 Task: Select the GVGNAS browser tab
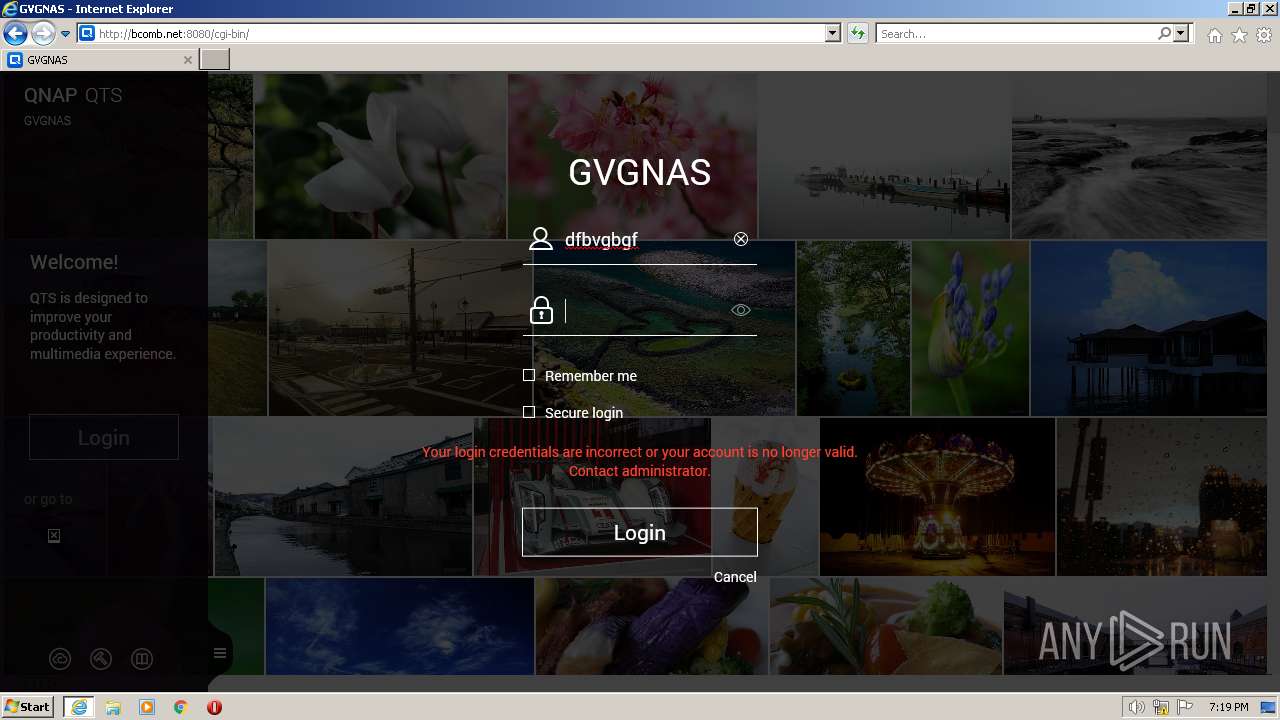pyautogui.click(x=100, y=60)
